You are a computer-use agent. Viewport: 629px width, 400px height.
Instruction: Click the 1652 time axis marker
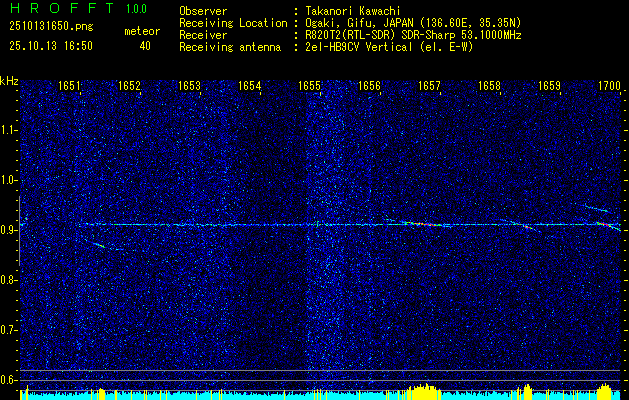pos(129,85)
